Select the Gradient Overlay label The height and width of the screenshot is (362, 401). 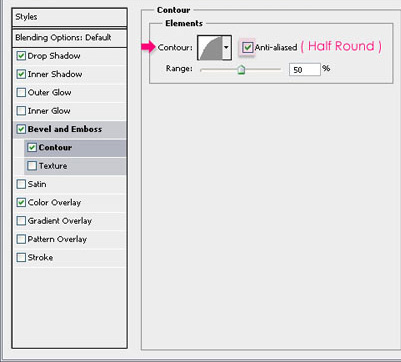pos(60,221)
